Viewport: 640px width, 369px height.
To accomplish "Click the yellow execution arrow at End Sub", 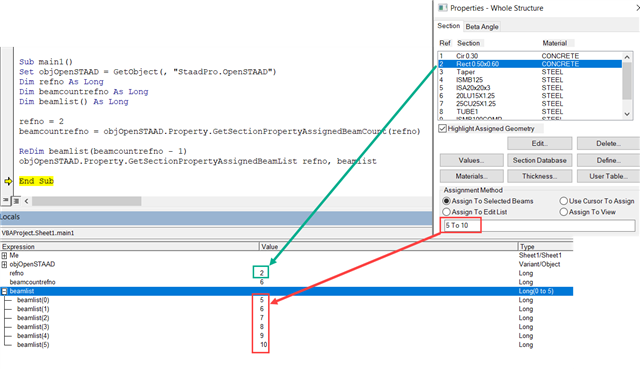I will click(x=8, y=181).
